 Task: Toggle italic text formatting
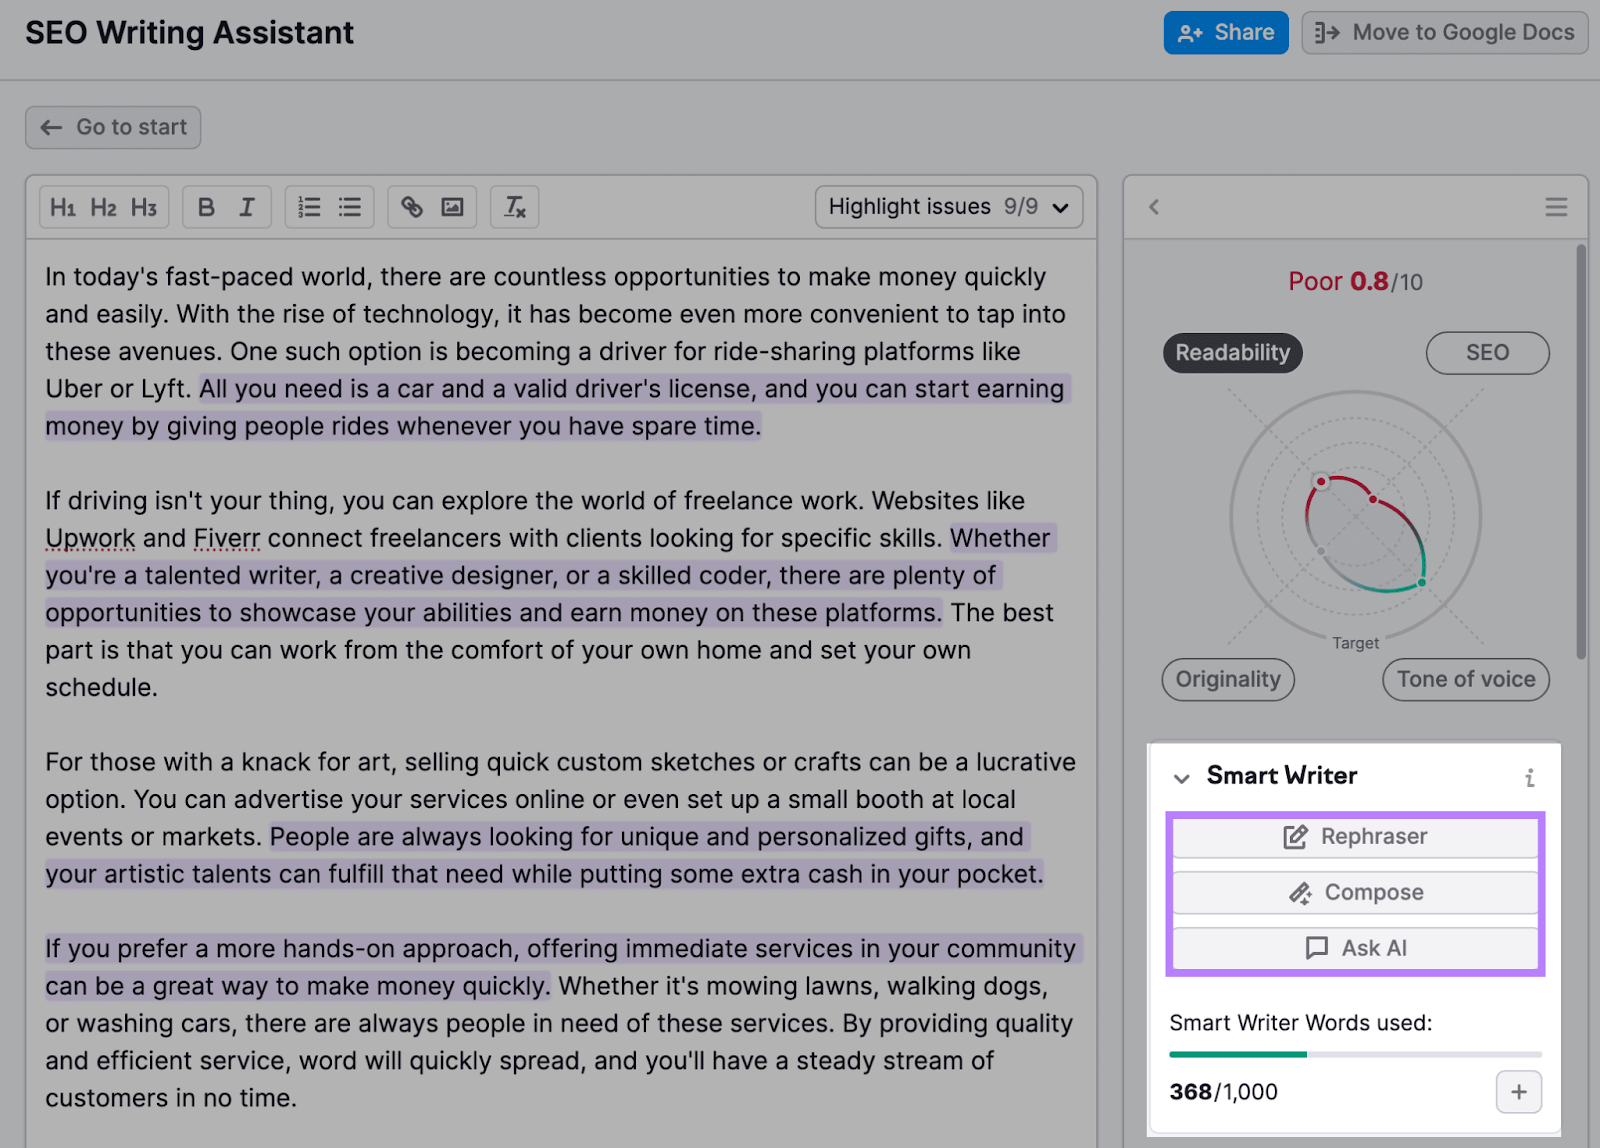coord(247,207)
